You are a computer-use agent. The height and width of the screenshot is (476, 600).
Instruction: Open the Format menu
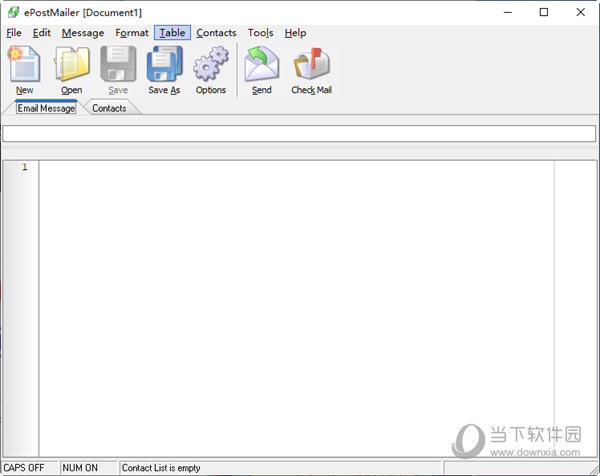[x=131, y=33]
